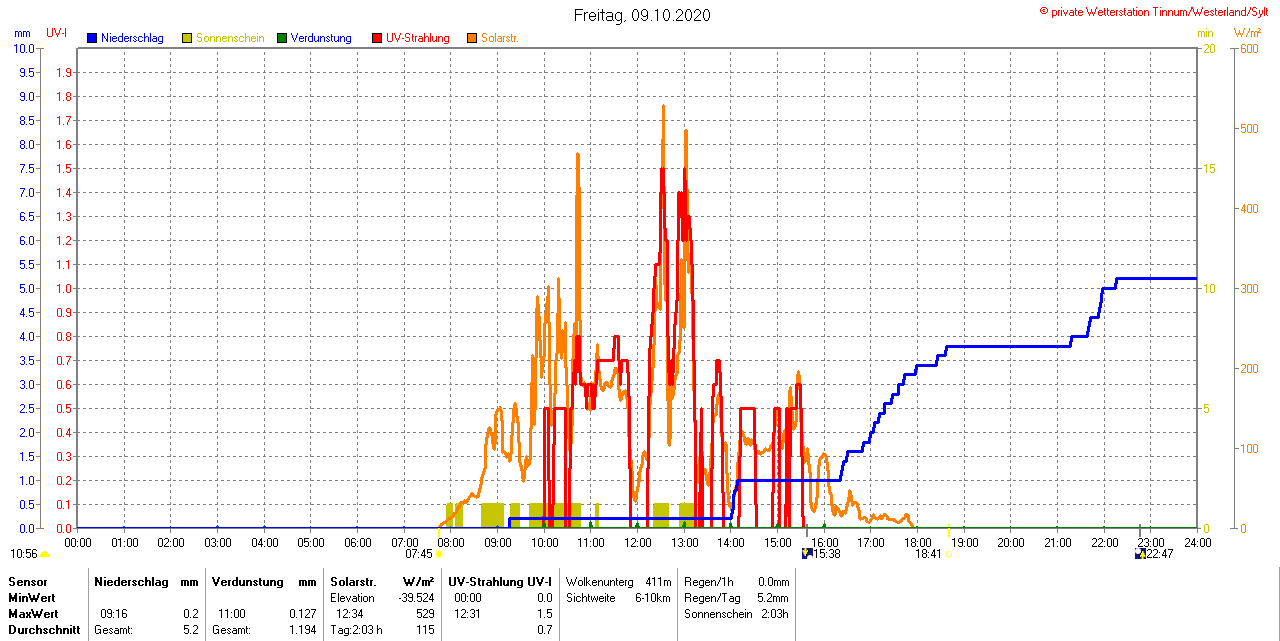
Task: Click the red UV-Strahlung legend swatch
Action: point(377,38)
